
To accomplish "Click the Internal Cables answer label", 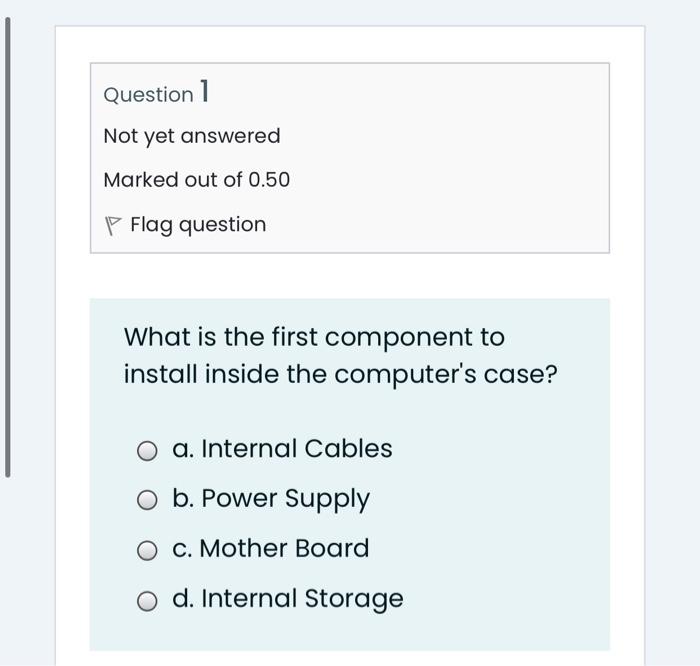I will click(296, 449).
